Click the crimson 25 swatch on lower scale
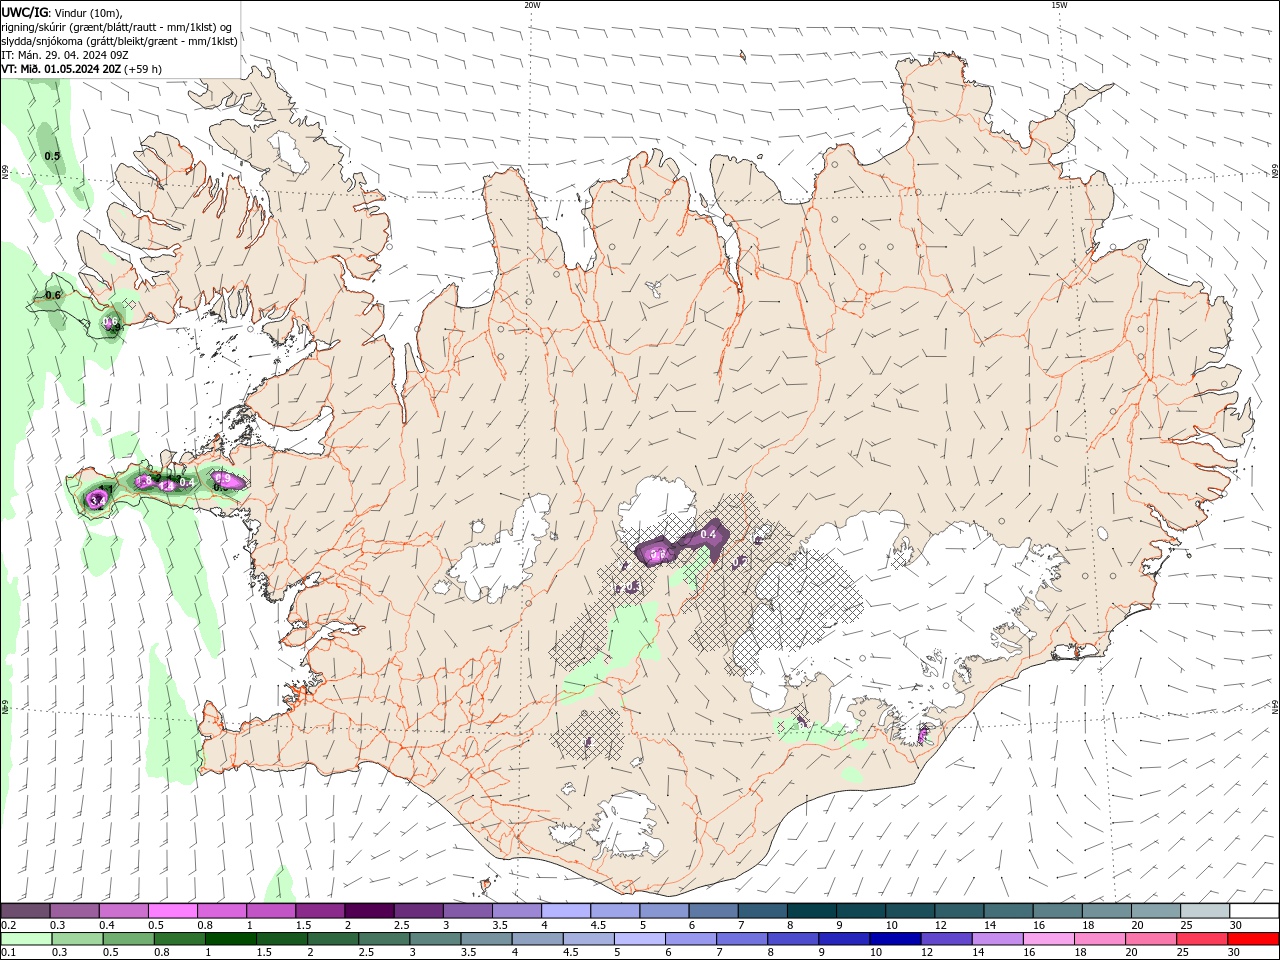Image resolution: width=1280 pixels, height=960 pixels. tap(1202, 939)
